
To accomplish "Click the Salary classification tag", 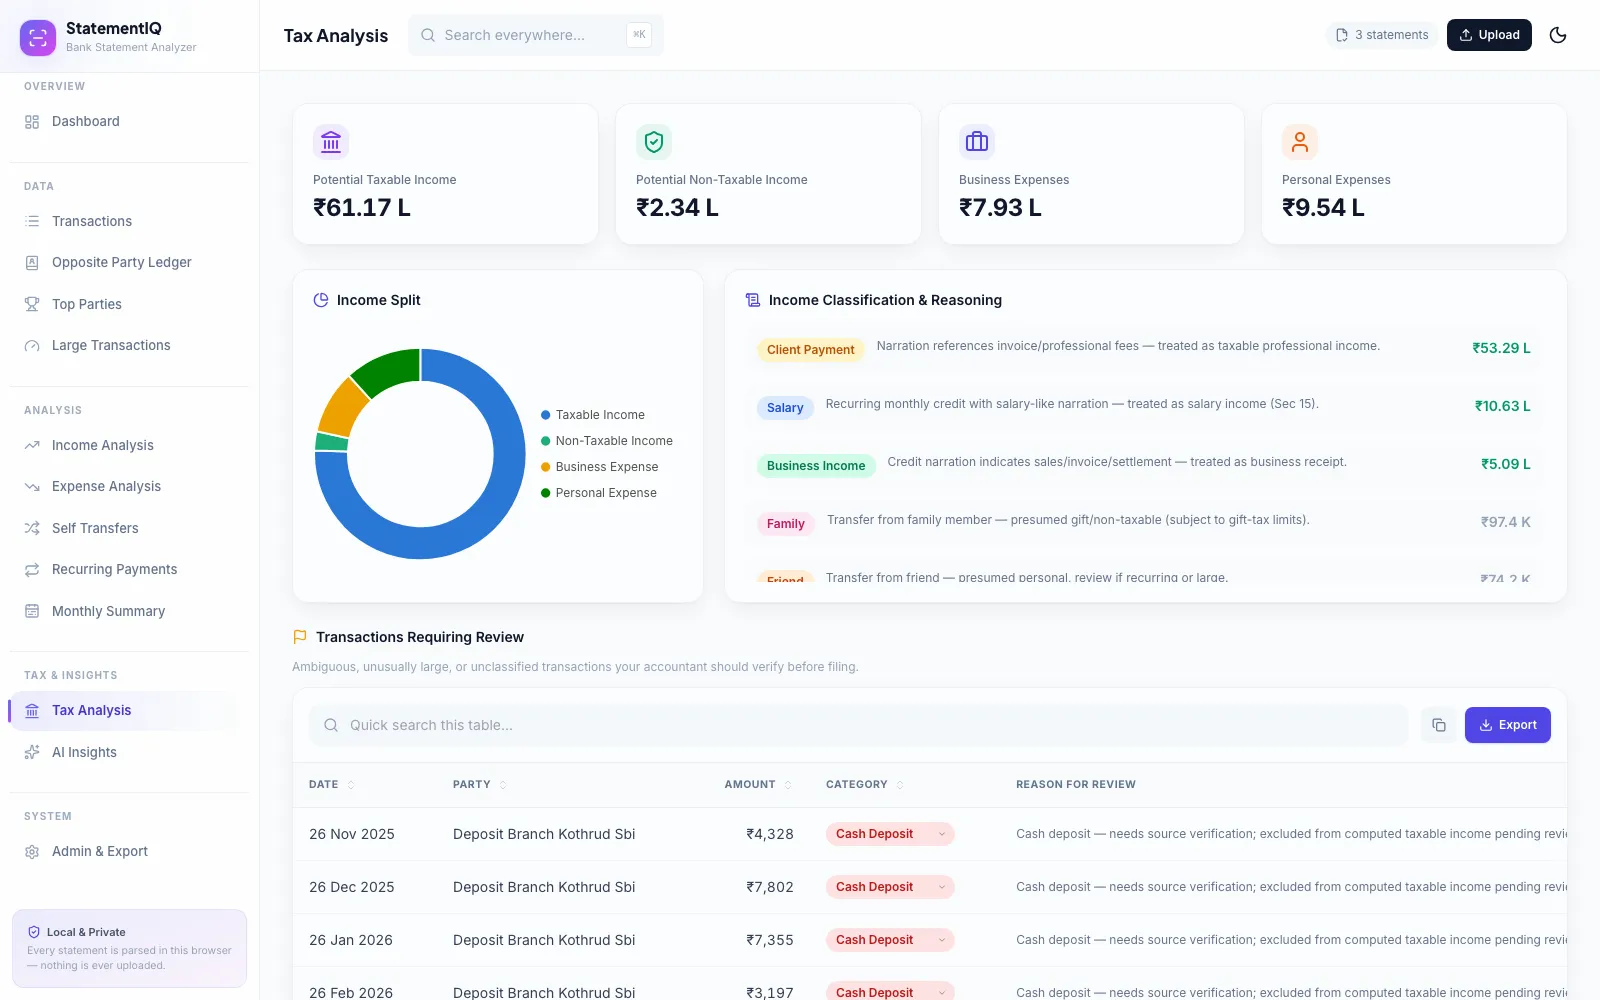I will click(785, 408).
